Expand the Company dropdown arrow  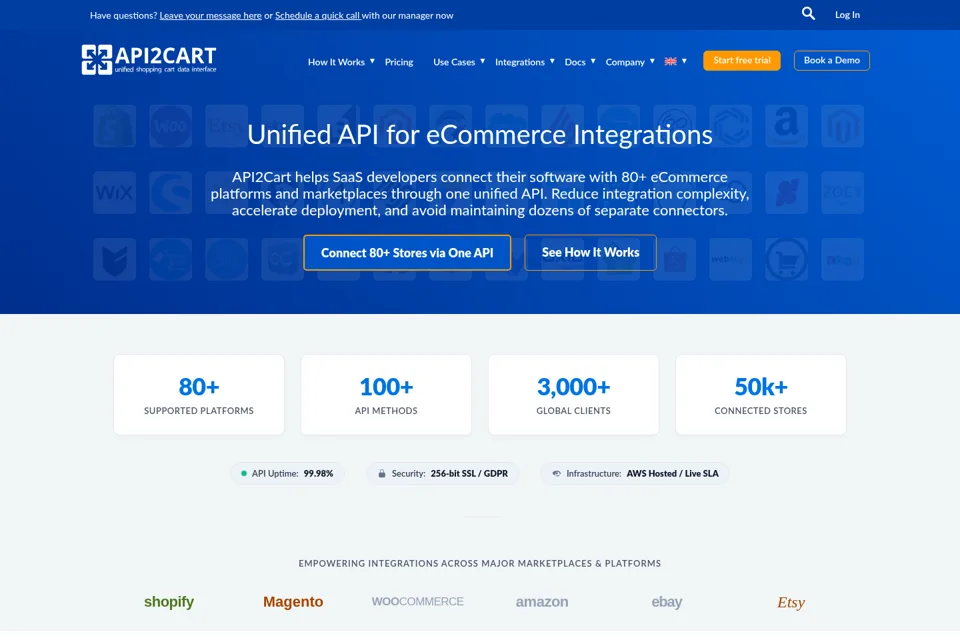(x=652, y=61)
